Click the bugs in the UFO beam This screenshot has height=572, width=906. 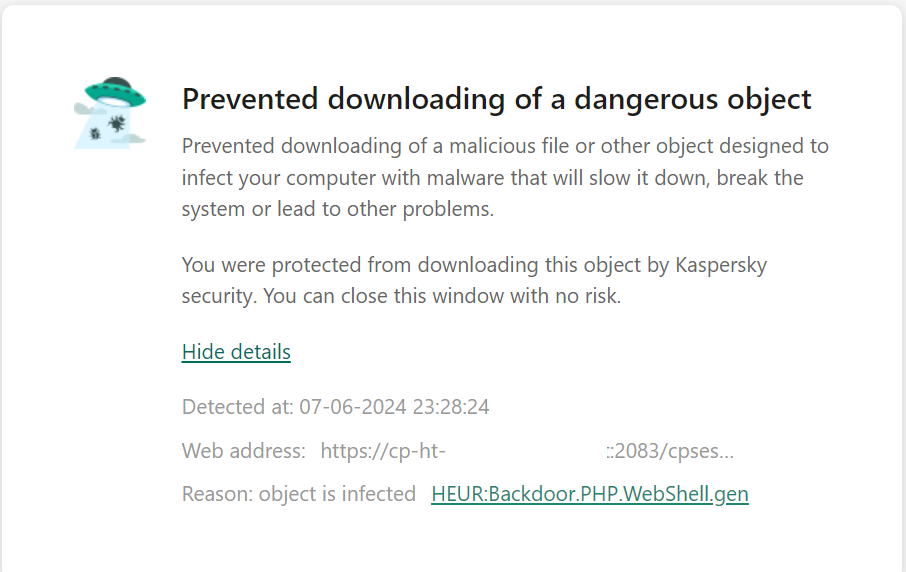109,127
